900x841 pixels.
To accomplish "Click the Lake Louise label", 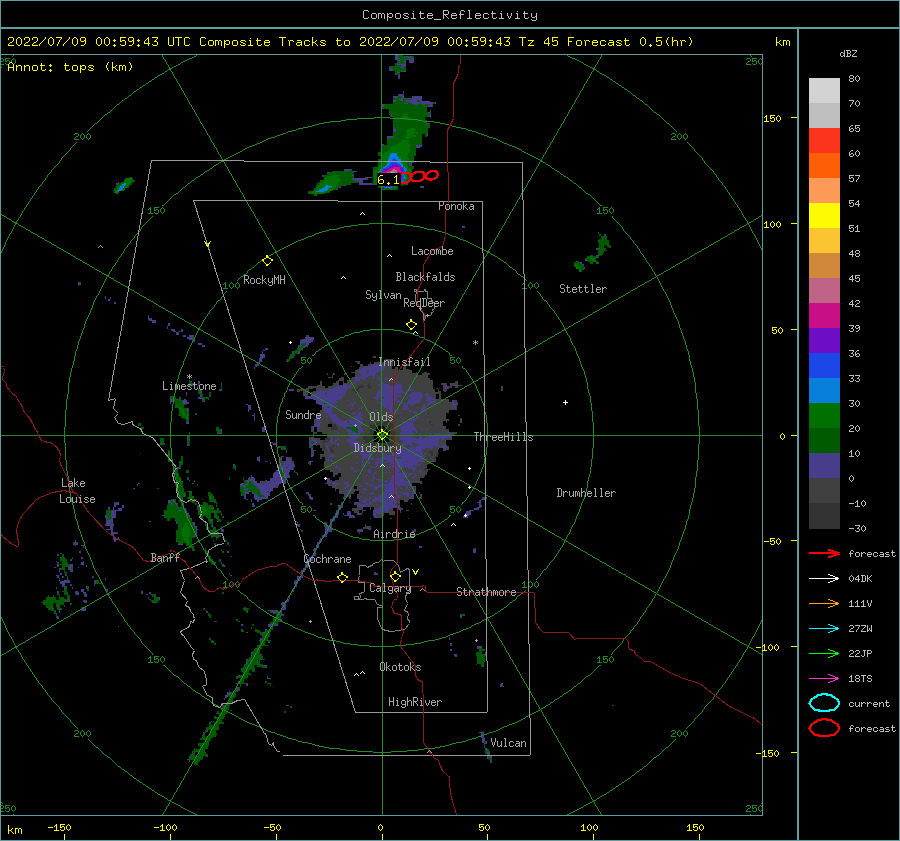I will pos(77,491).
